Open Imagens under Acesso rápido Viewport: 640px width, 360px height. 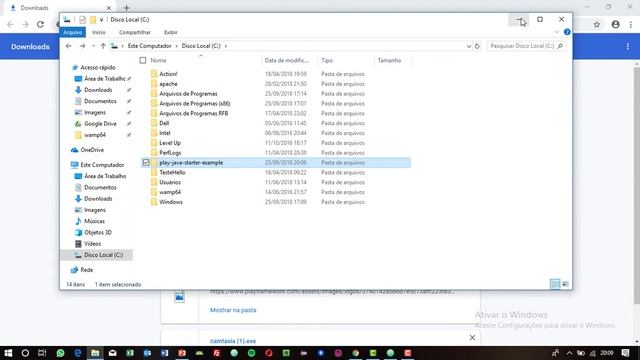click(x=95, y=112)
